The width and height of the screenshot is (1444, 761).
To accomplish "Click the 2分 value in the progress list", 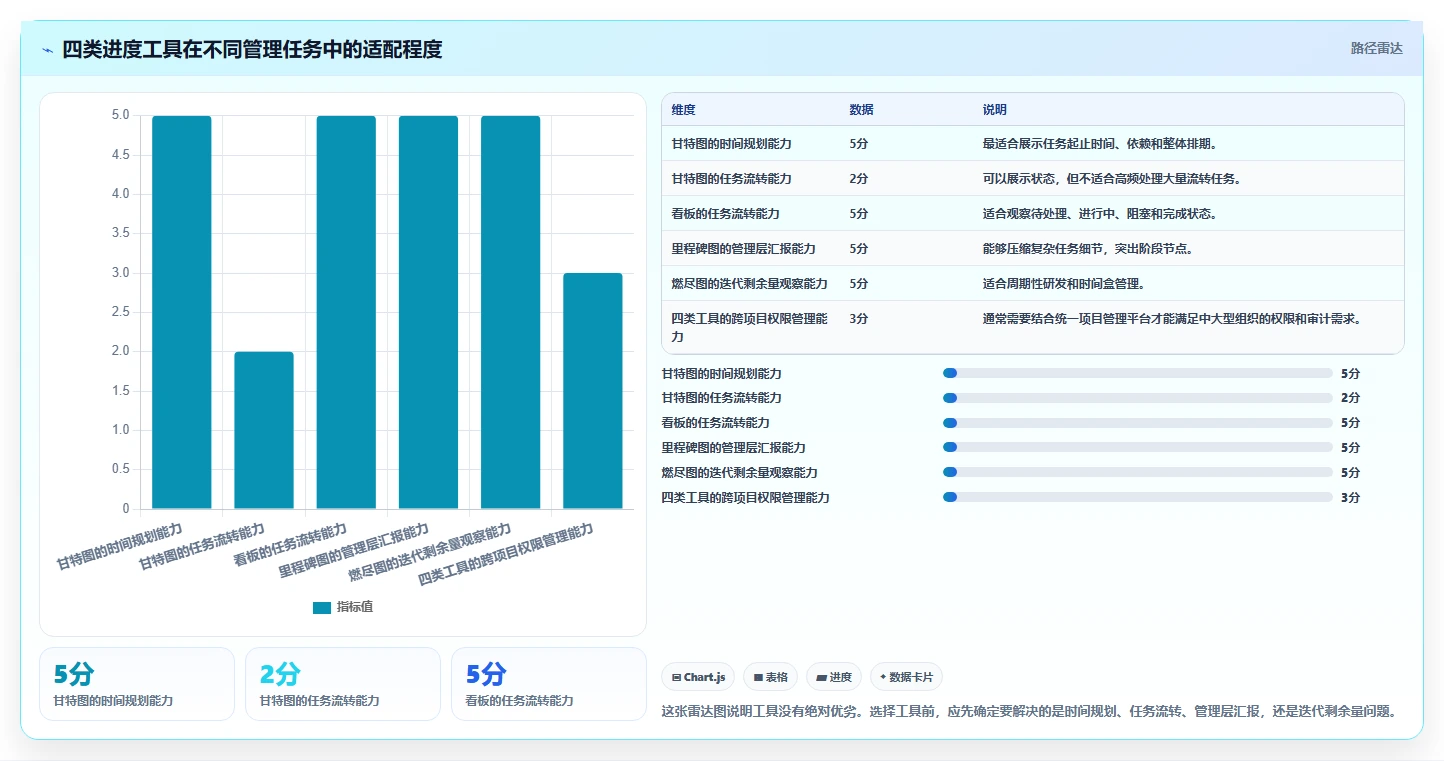I will (x=1350, y=398).
